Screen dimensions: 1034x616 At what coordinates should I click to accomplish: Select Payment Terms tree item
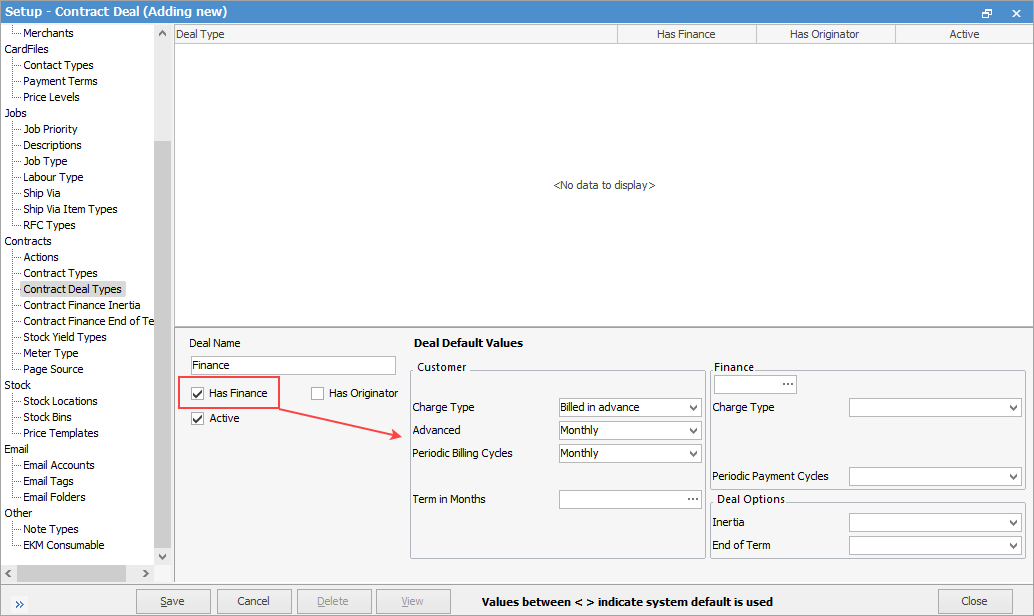pos(60,81)
